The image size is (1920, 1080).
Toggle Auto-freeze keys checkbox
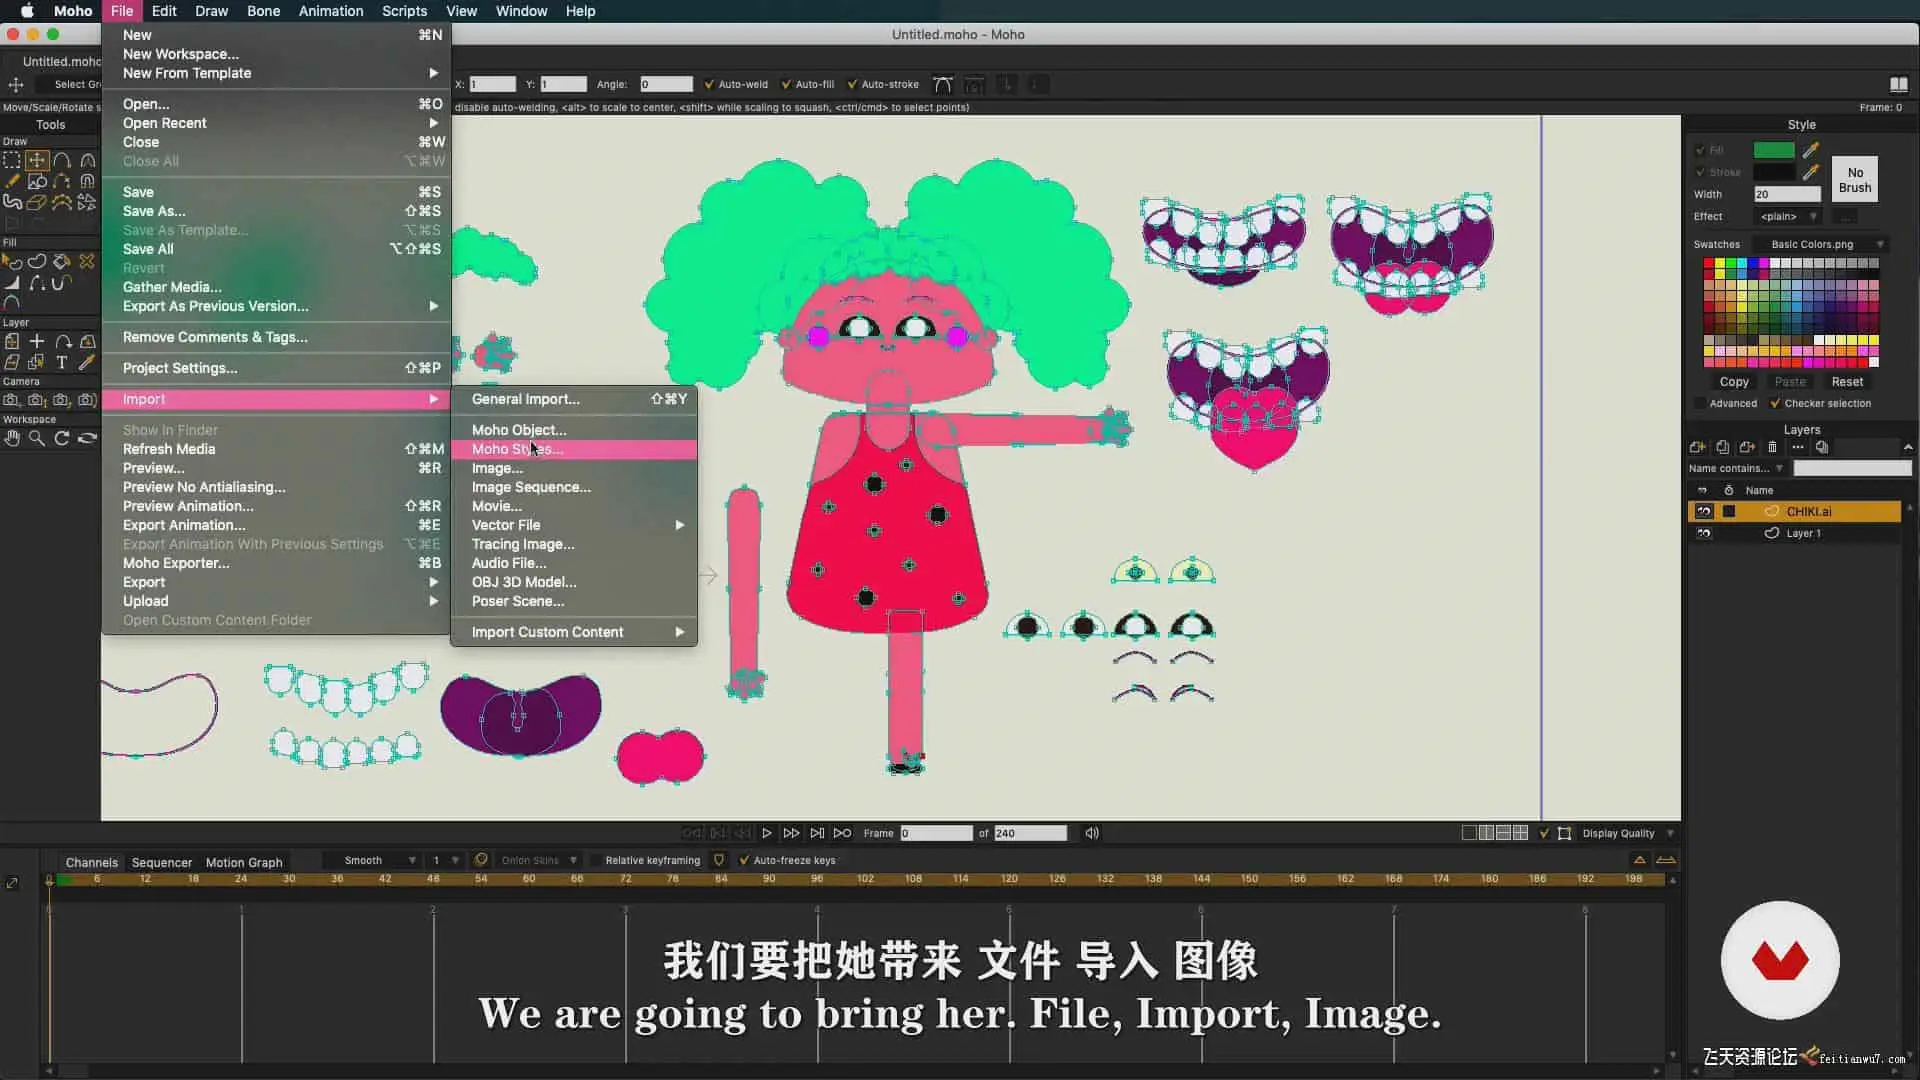click(x=744, y=860)
